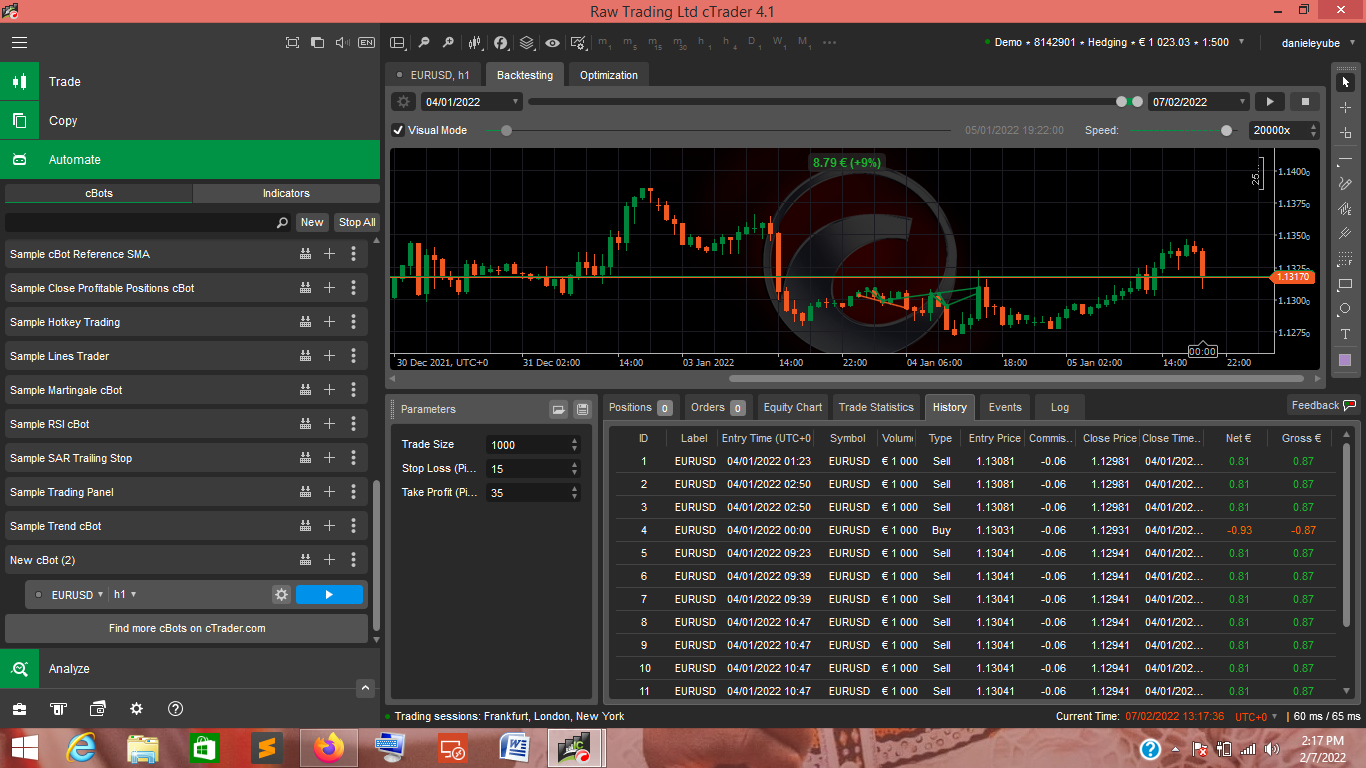Open Find more cBots on cTrader.com
Screen dimensions: 1366x768
click(187, 628)
